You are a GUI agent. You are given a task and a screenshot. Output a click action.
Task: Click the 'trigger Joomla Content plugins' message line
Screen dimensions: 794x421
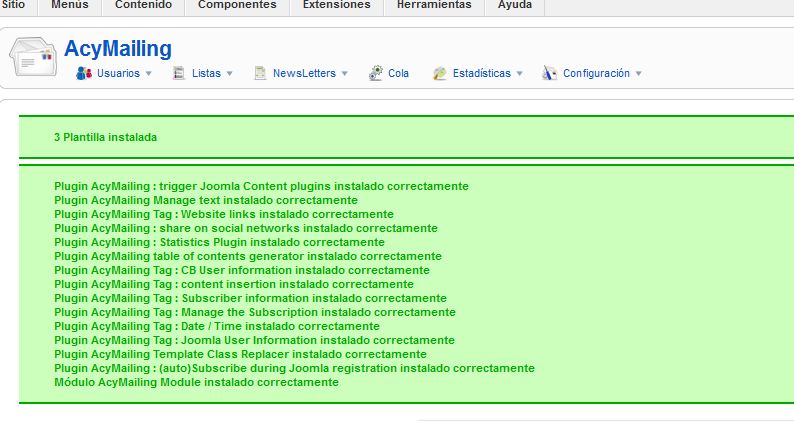(x=261, y=186)
